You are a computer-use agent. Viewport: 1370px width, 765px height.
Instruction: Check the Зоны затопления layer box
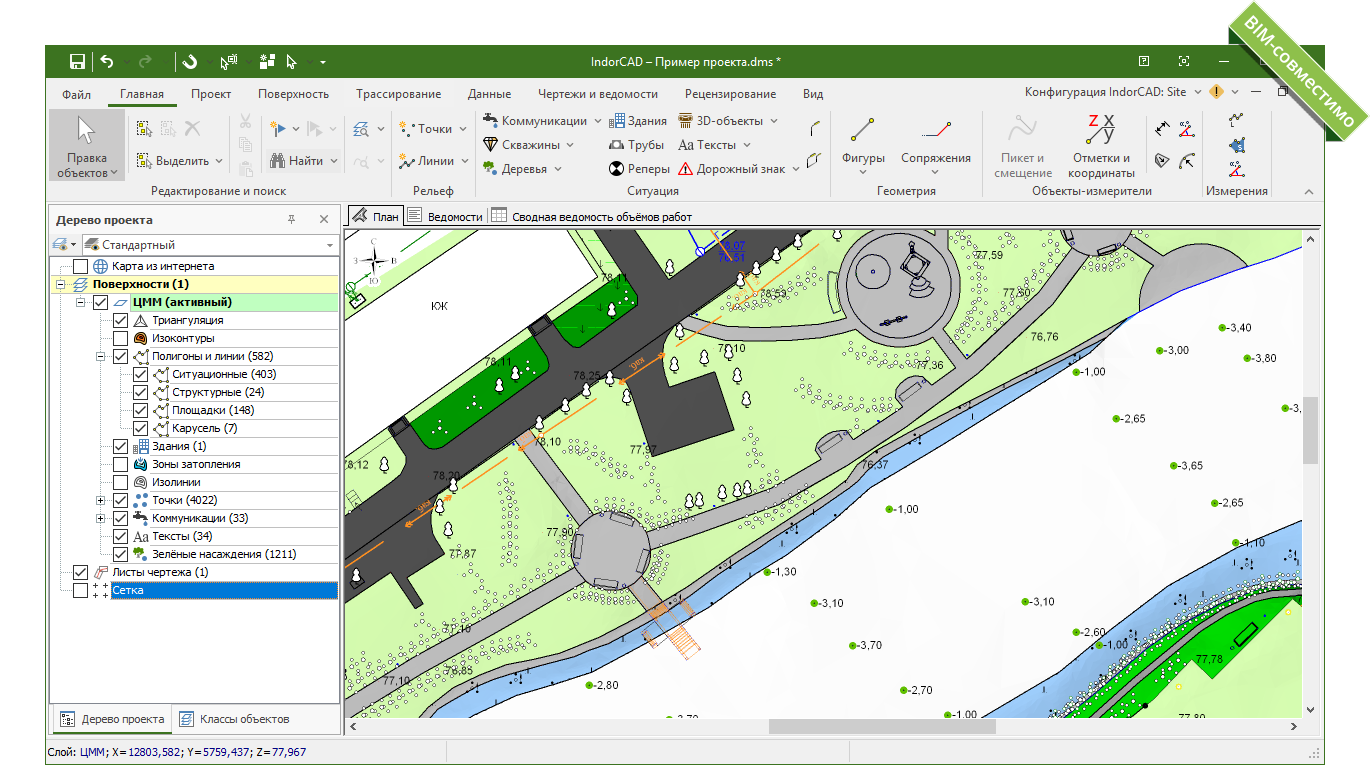coord(120,465)
